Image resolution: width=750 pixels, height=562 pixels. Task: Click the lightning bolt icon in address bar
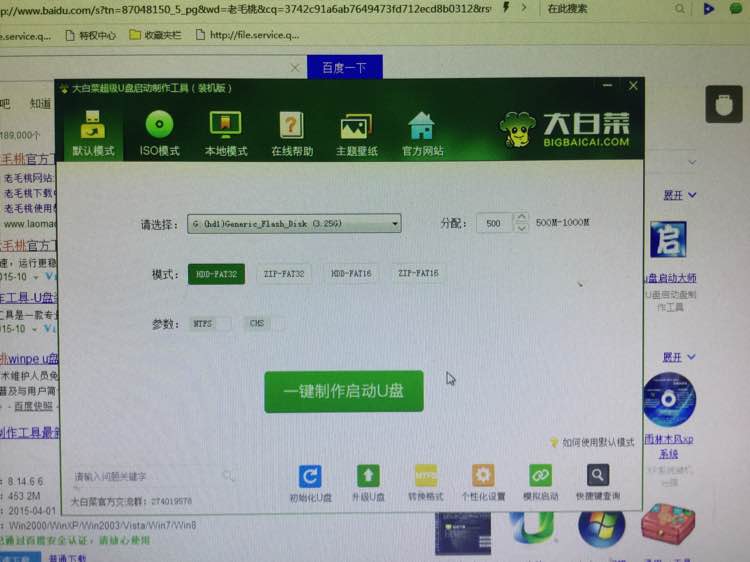tap(506, 8)
